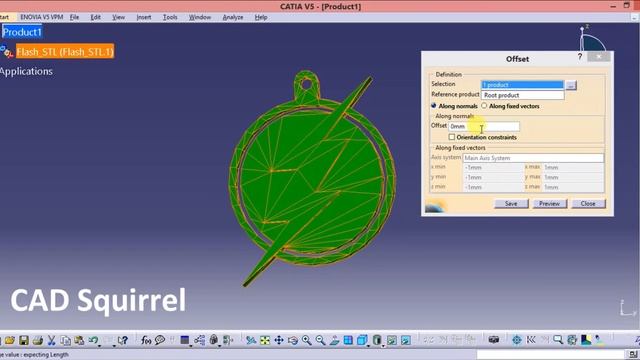Expand view mode shading dropdown arrow
This screenshot has height=360, width=640.
383,346
